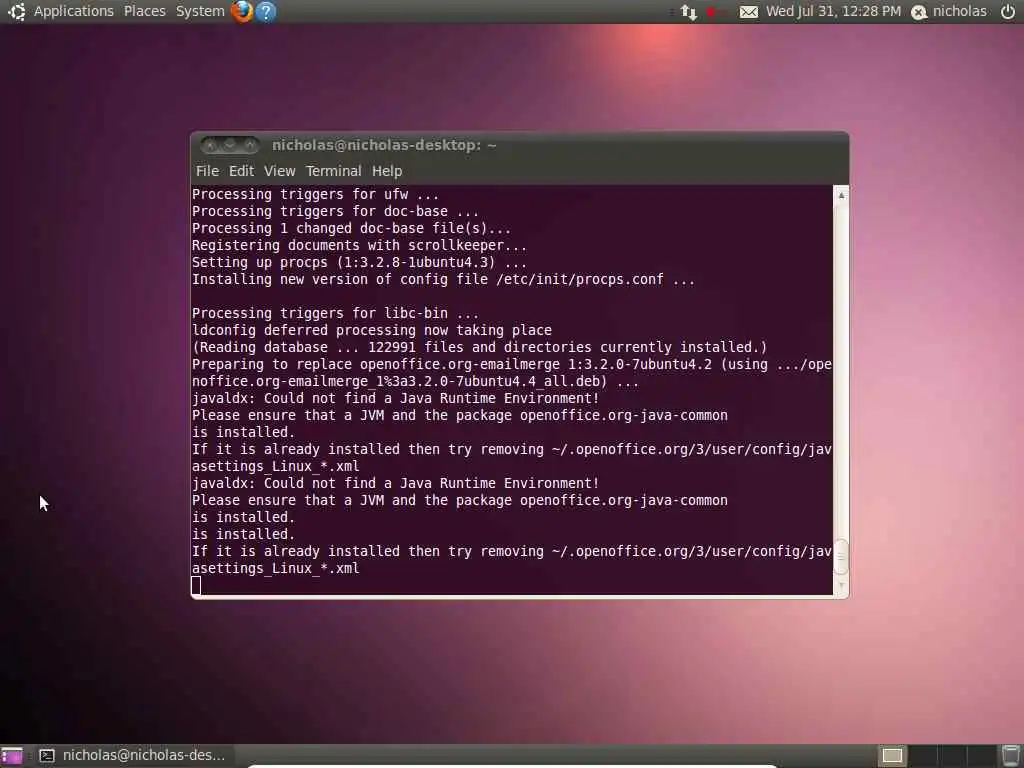Open the network connection indicator
Image resolution: width=1024 pixels, height=768 pixels.
point(688,12)
